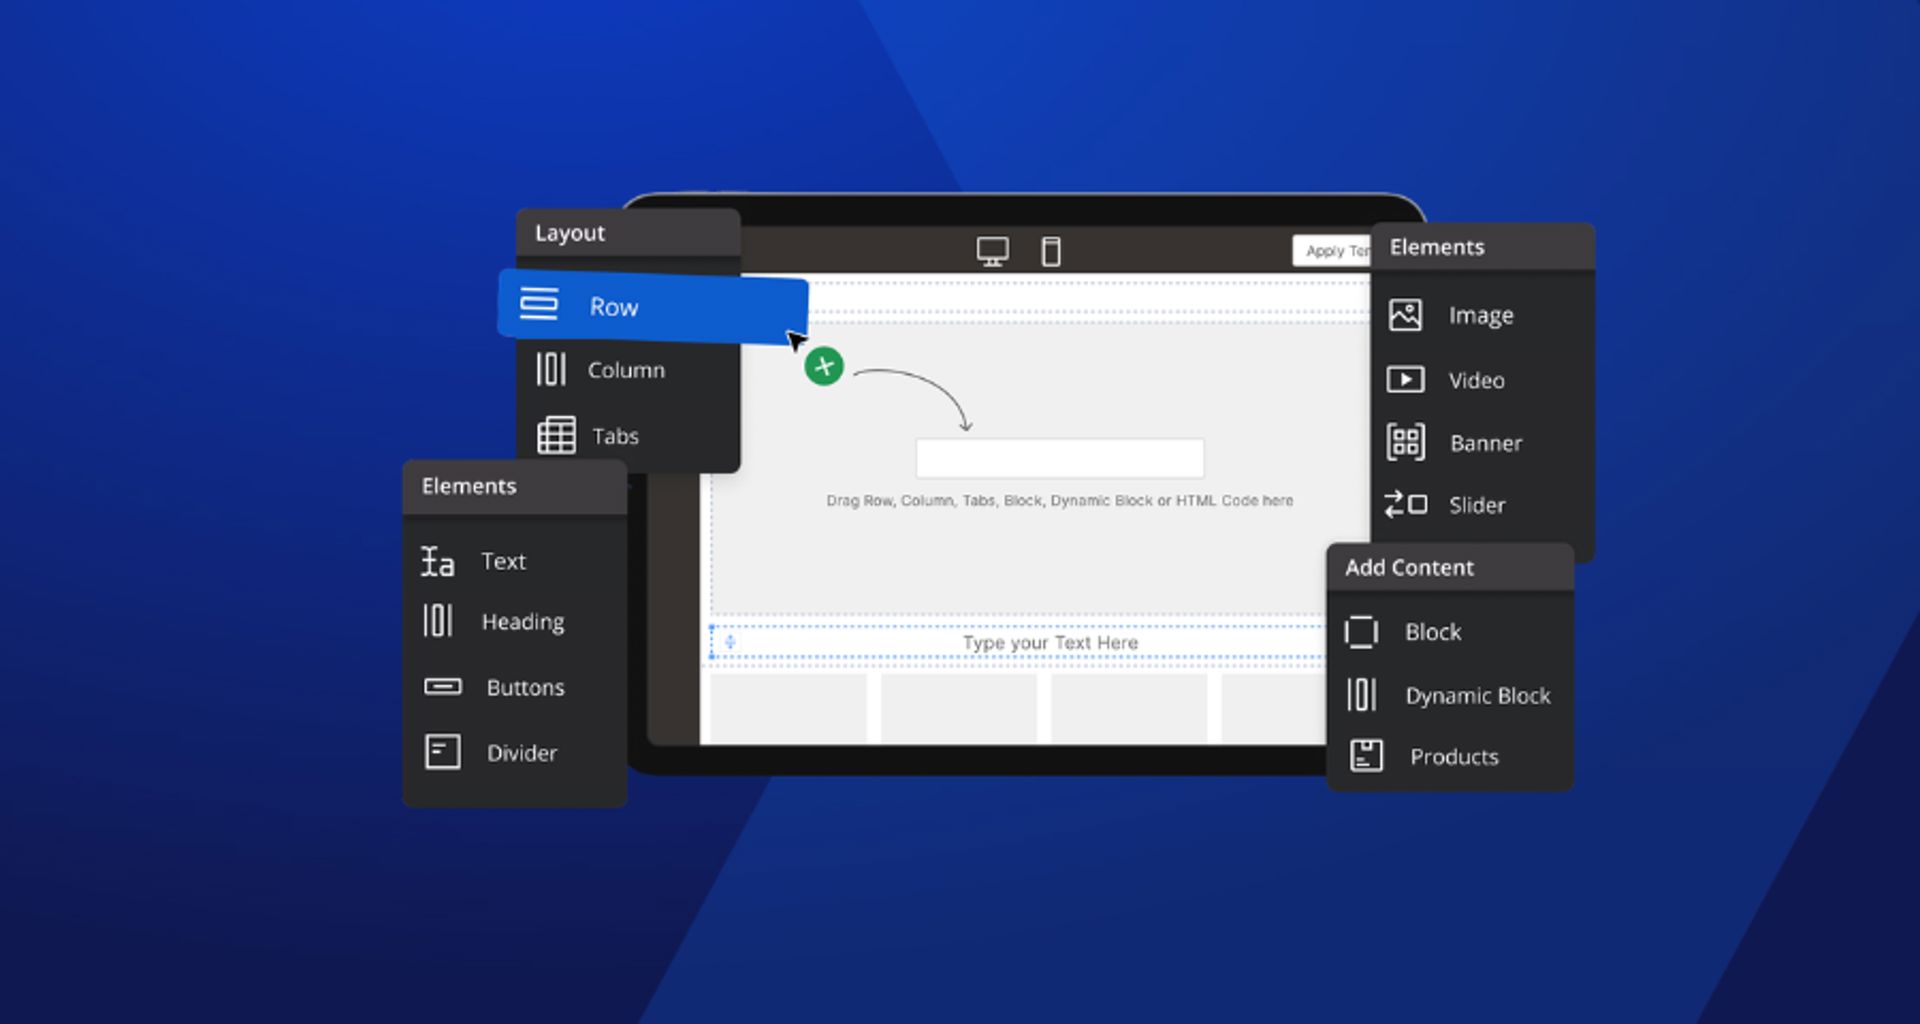Select the Products icon under Add Content
1920x1024 pixels.
click(1366, 756)
